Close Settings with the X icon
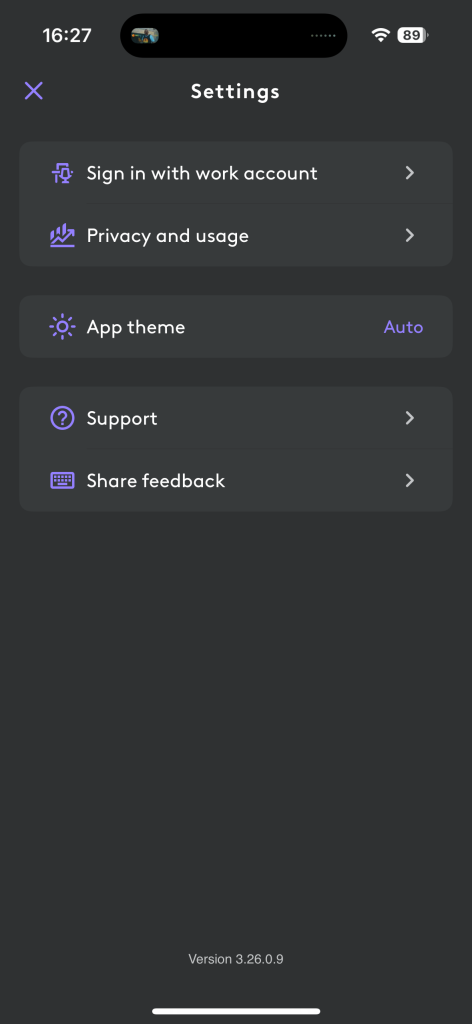This screenshot has height=1024, width=472. pos(34,91)
